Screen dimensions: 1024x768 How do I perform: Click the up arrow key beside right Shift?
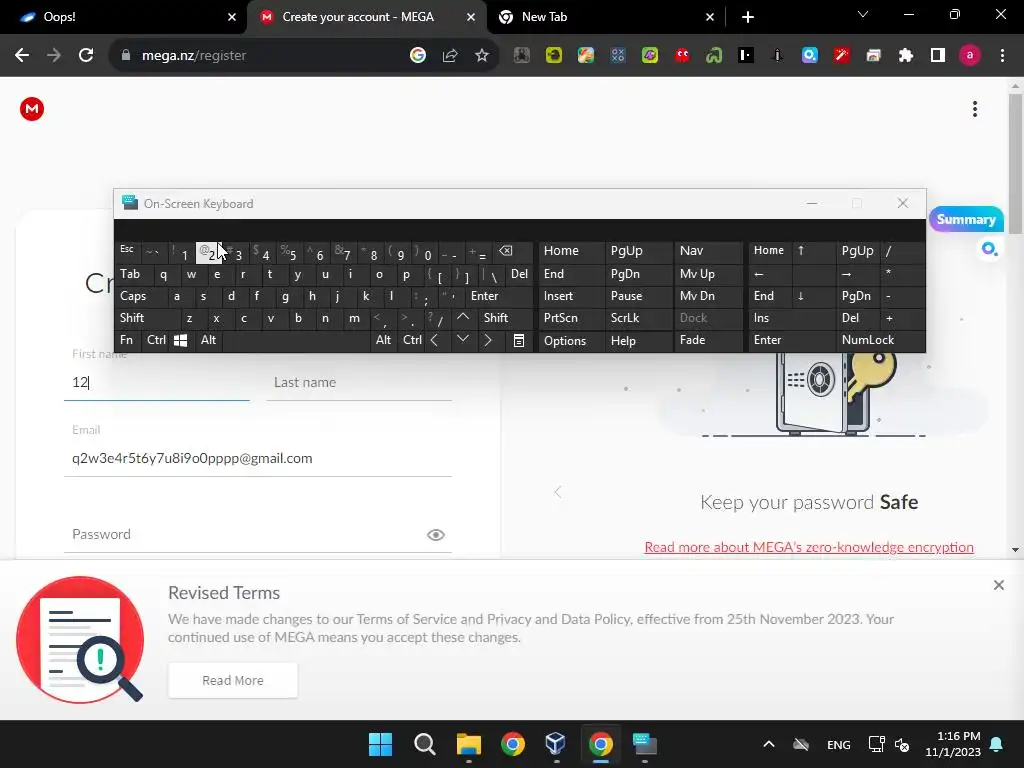point(462,317)
